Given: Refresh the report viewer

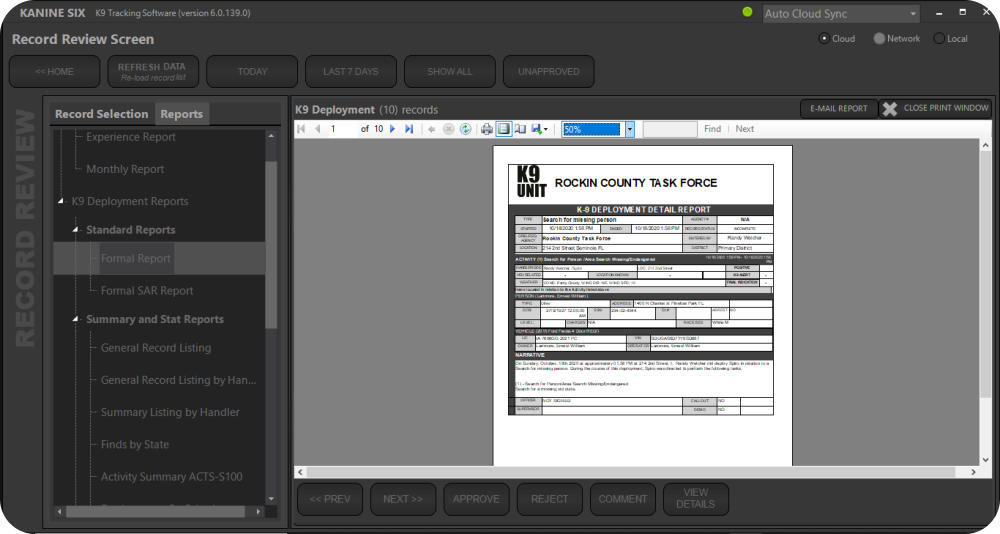Looking at the screenshot, I should pos(466,129).
